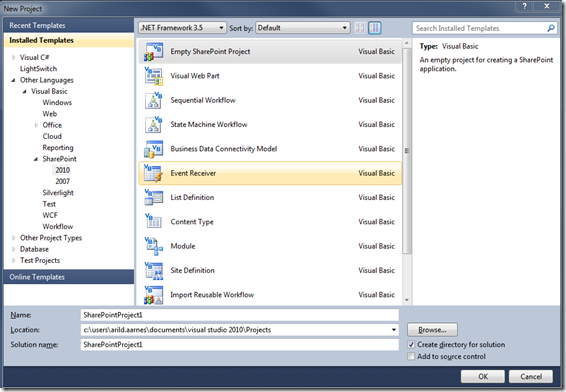The width and height of the screenshot is (566, 392).
Task: Select the WCF tree item
Action: (x=50, y=215)
